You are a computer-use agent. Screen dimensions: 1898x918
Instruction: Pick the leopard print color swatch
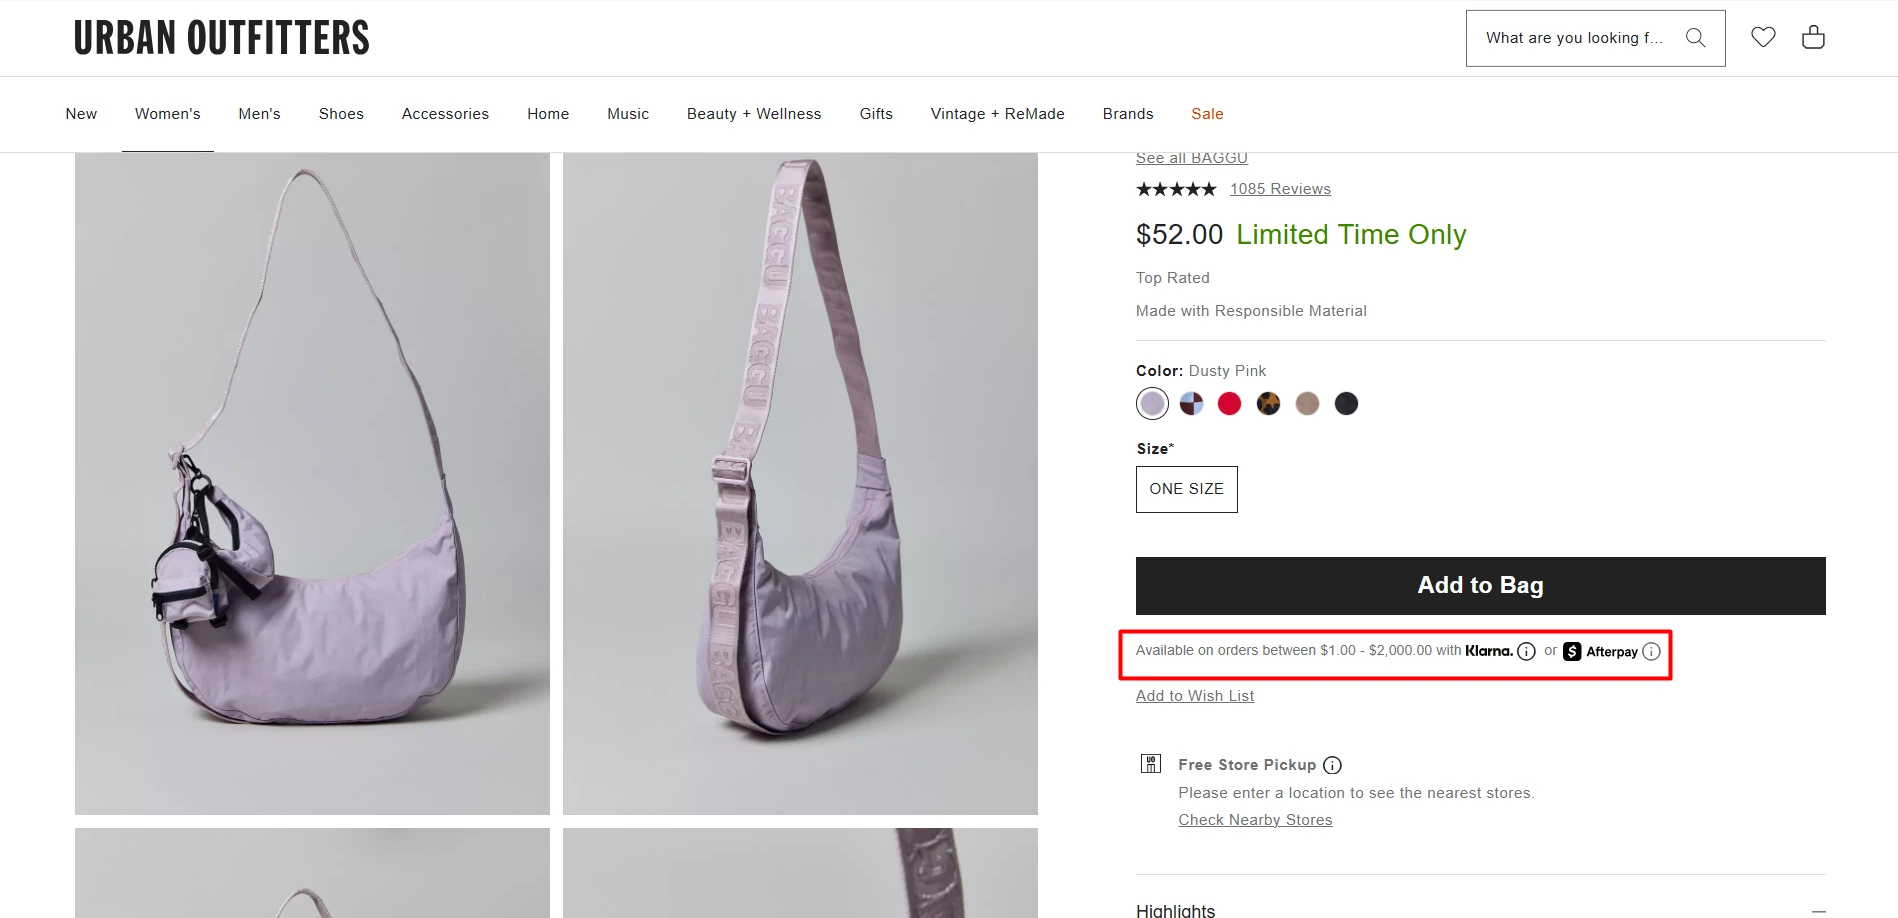coord(1268,403)
